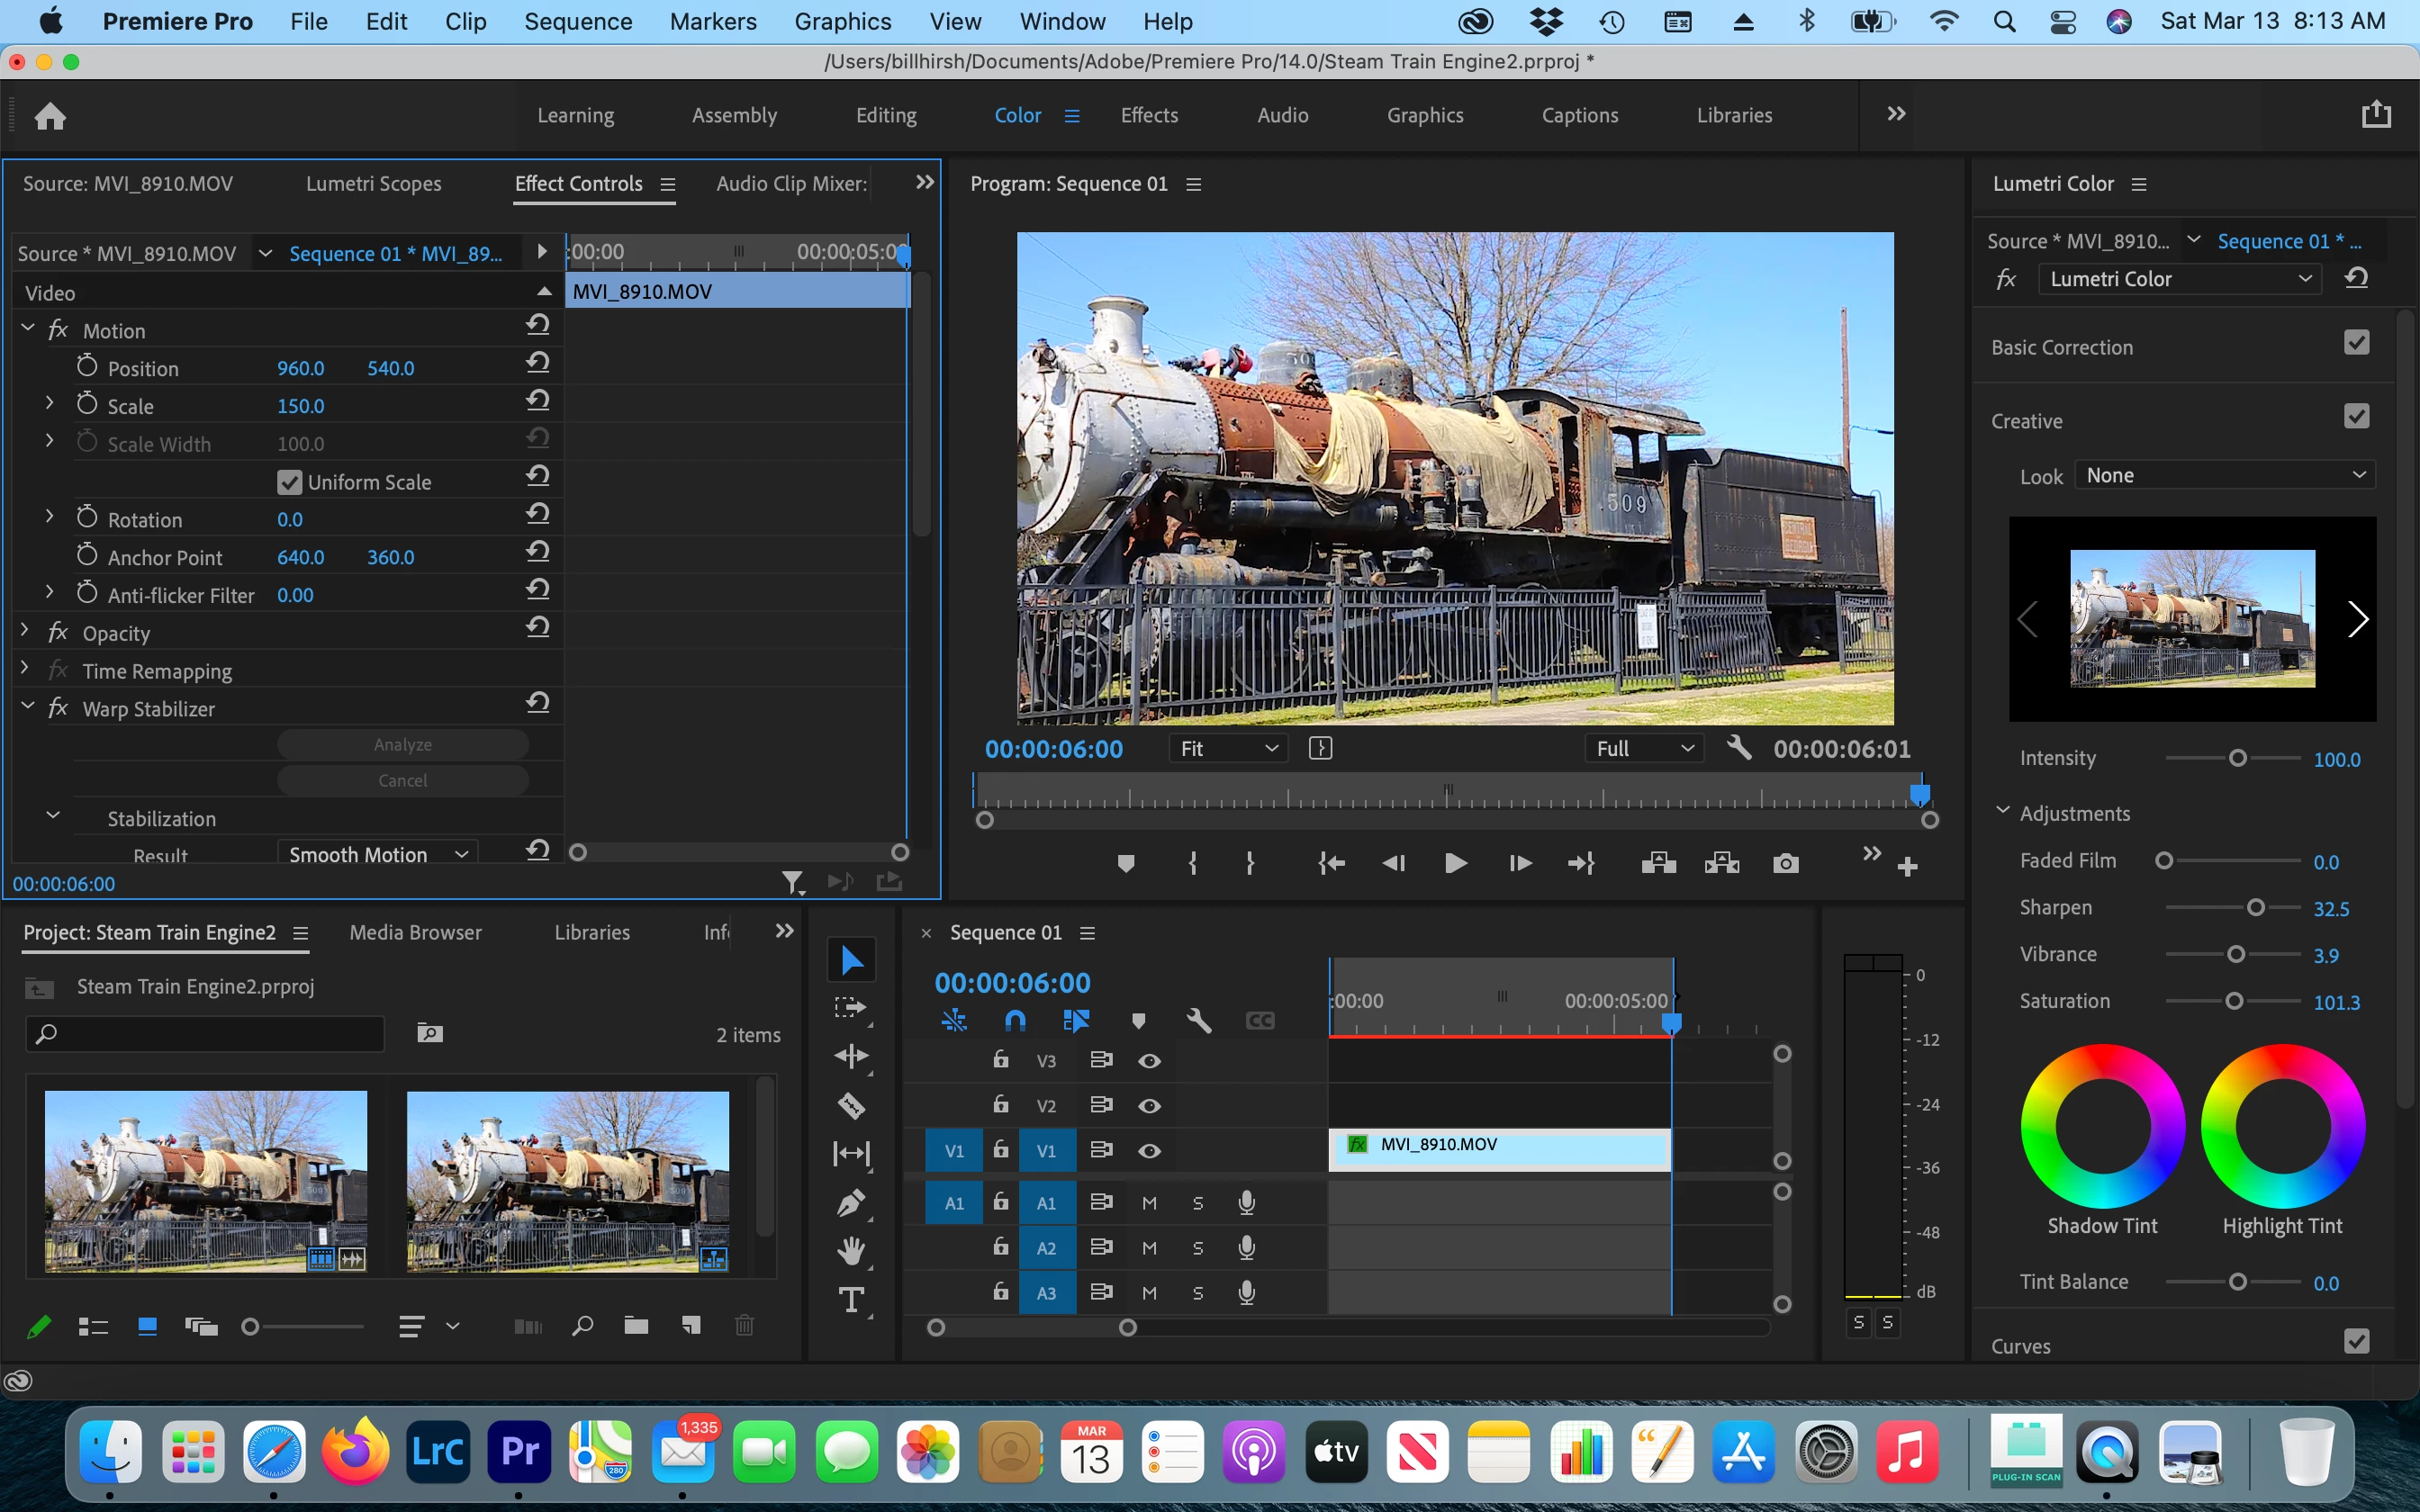Click the Sharpen slider handle
This screenshot has width=2420, height=1512.
coord(2255,908)
